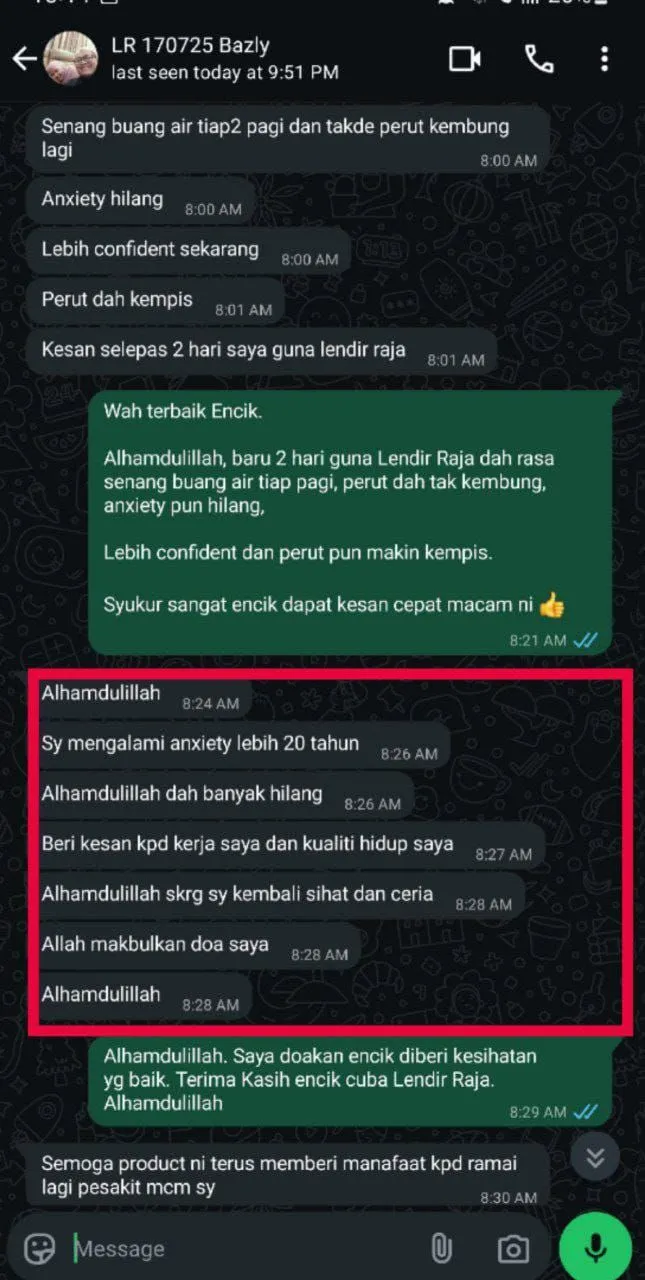Record a voice message with the microphone
645x1280 pixels.
point(596,1248)
